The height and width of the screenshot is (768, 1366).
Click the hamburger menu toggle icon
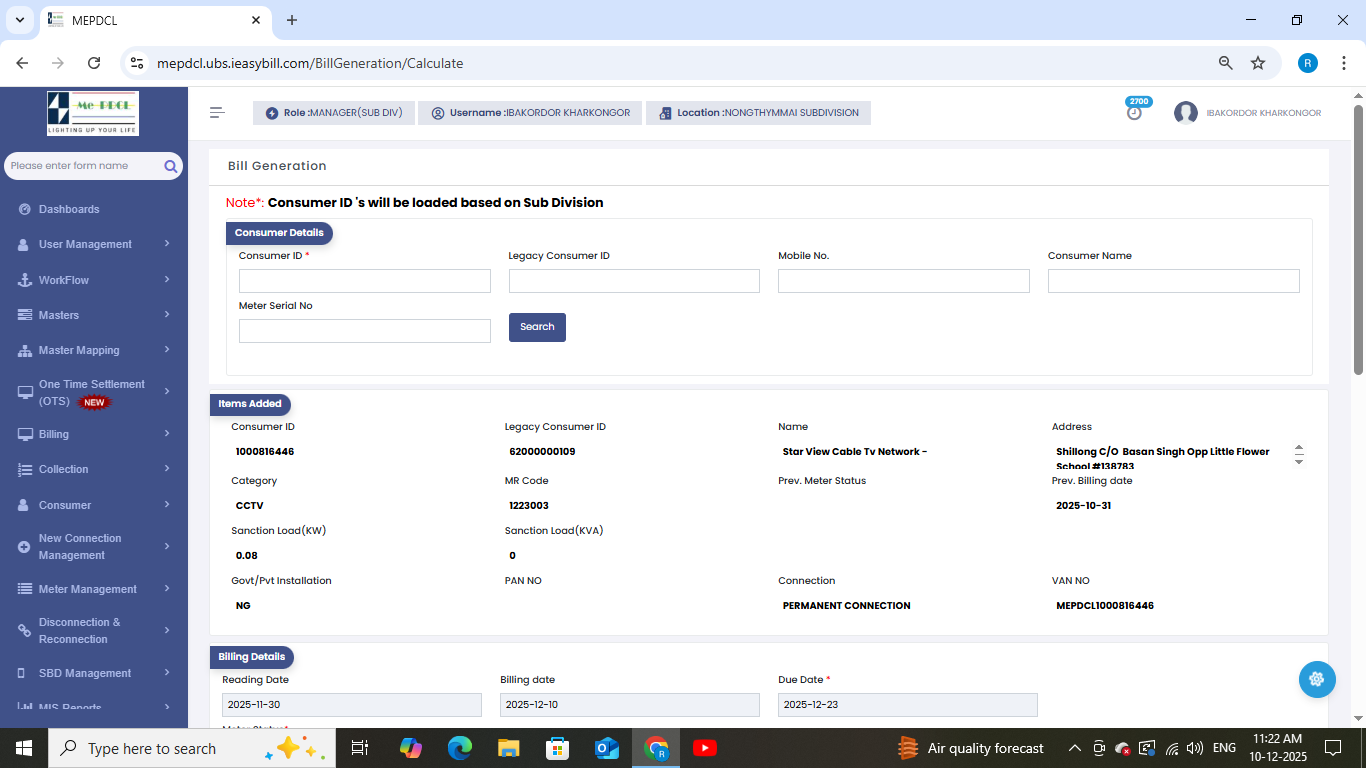point(217,113)
